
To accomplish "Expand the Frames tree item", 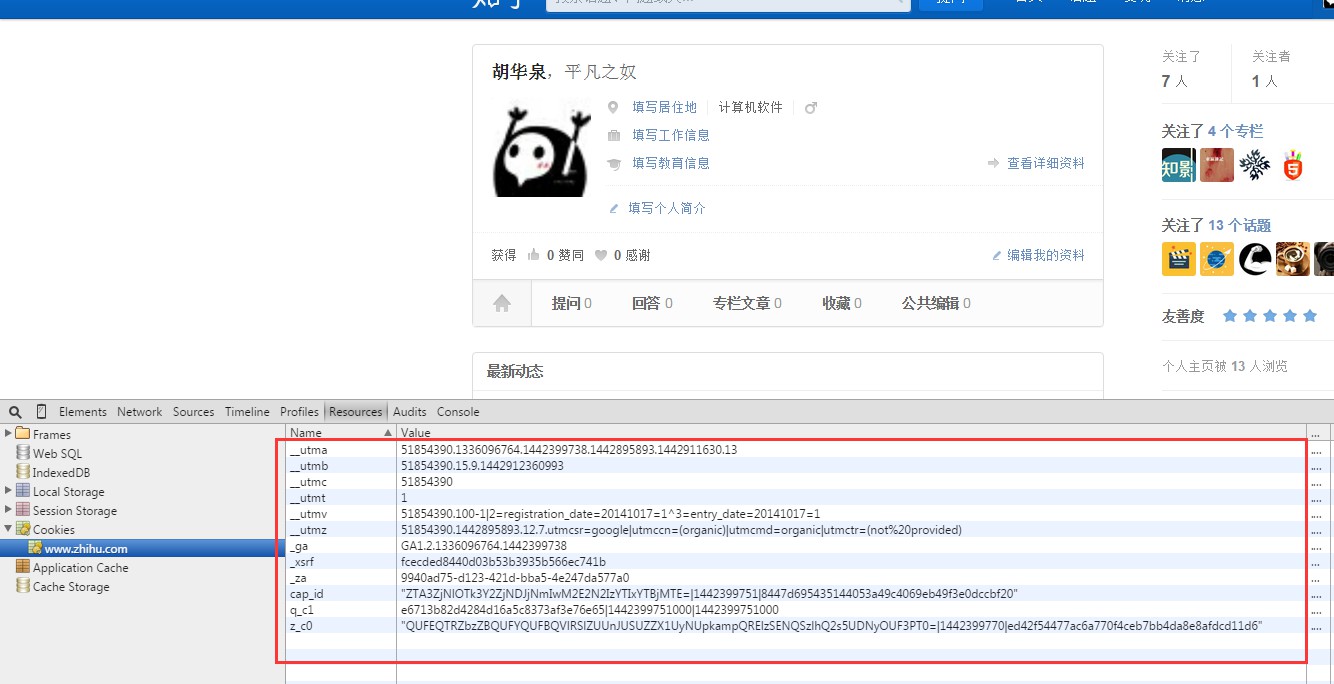I will pos(6,434).
